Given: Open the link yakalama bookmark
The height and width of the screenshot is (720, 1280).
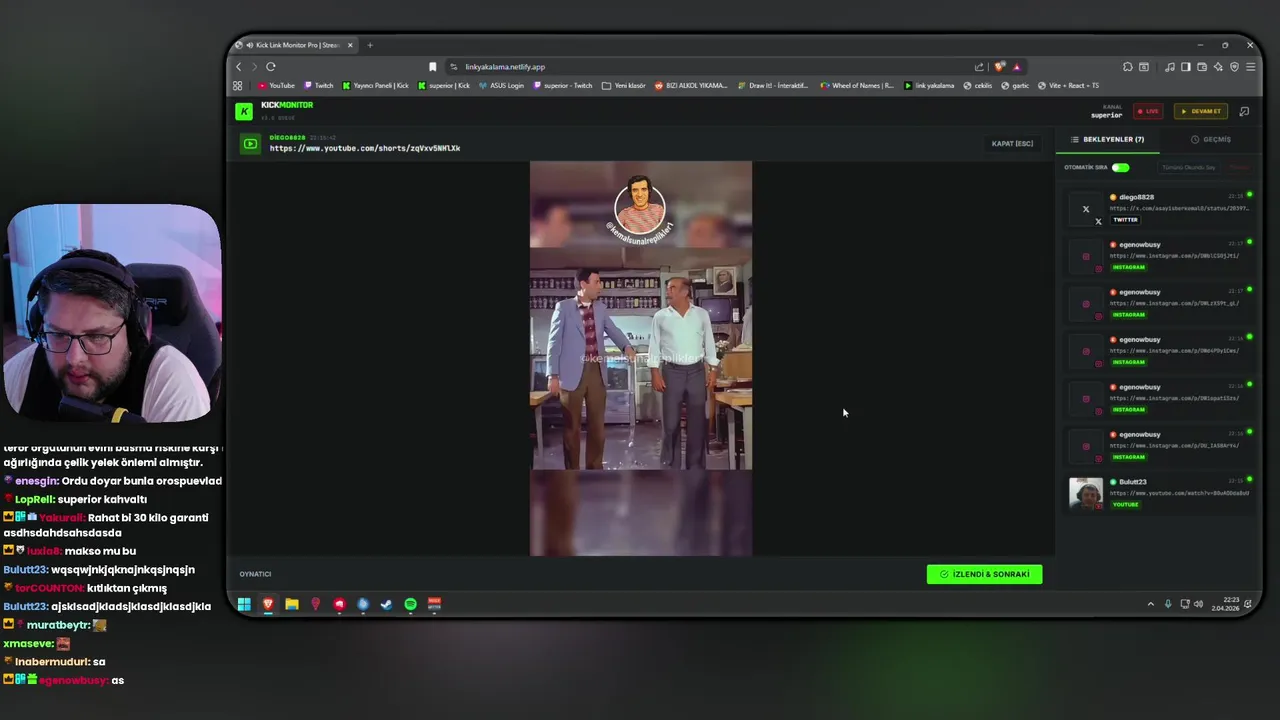Looking at the screenshot, I should (929, 85).
